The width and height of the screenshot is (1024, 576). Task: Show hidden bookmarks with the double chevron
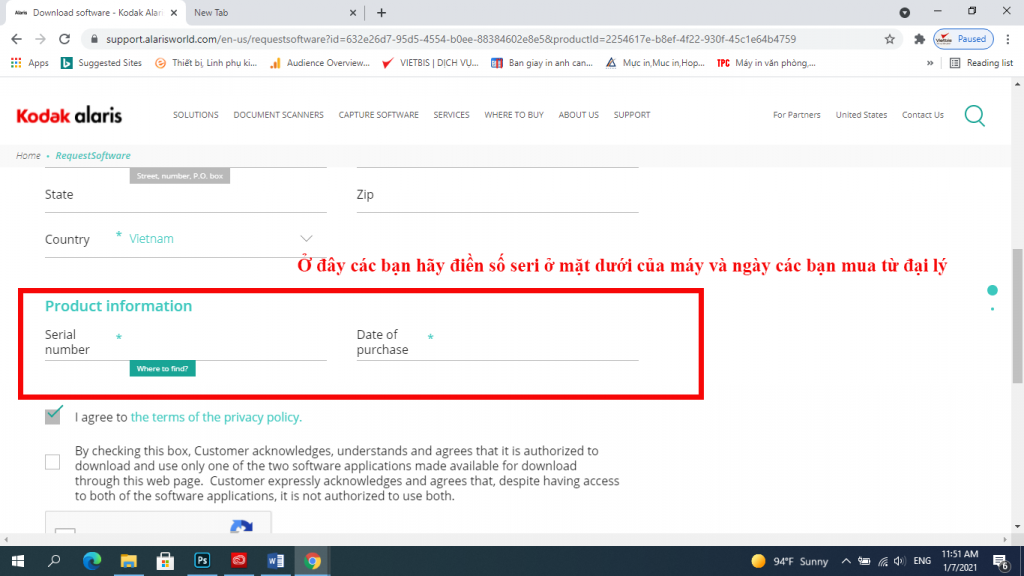pyautogui.click(x=931, y=63)
